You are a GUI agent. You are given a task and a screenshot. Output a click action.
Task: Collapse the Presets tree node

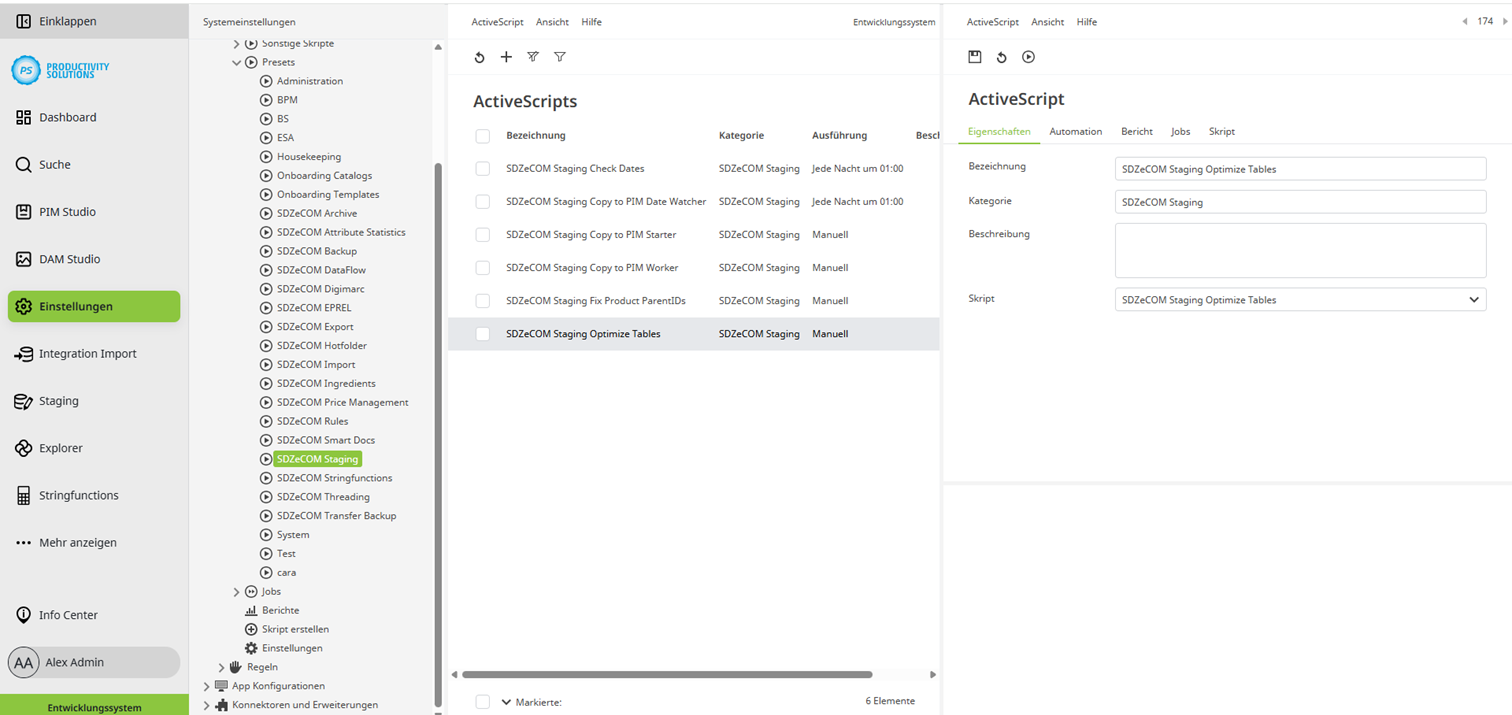pyautogui.click(x=237, y=62)
